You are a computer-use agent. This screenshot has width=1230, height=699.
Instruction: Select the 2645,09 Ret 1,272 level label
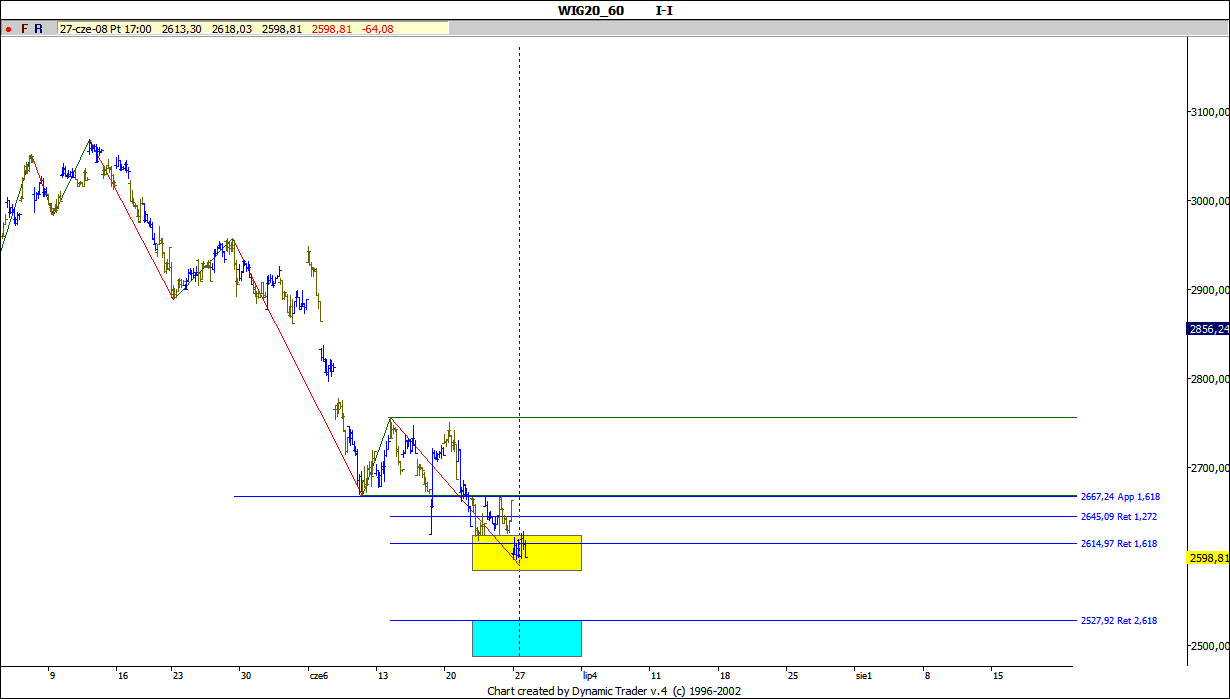click(1119, 517)
